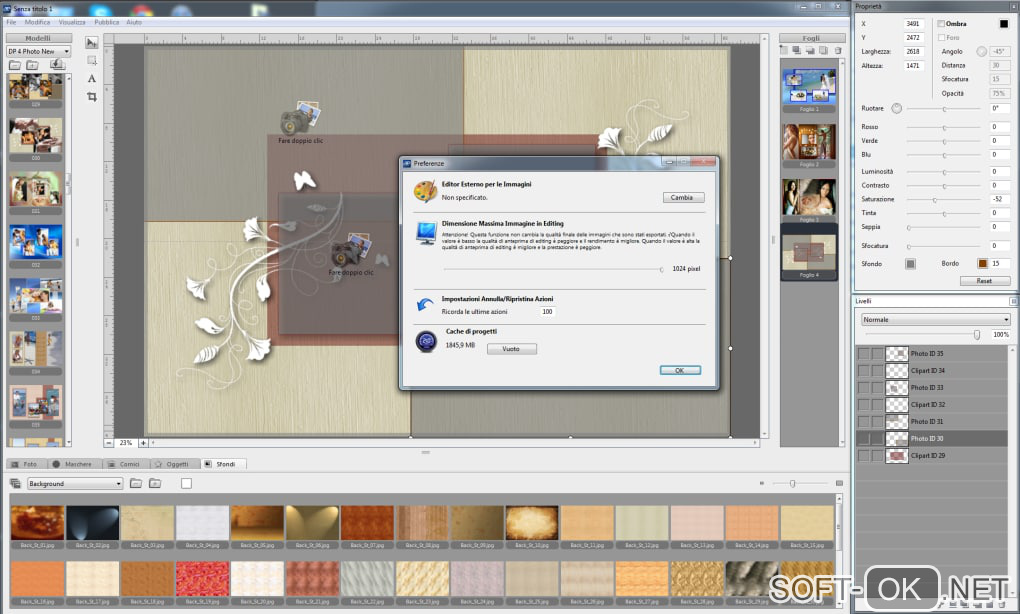The height and width of the screenshot is (614, 1020).
Task: Toggle lock box of Photo ID 30
Action: pos(878,438)
